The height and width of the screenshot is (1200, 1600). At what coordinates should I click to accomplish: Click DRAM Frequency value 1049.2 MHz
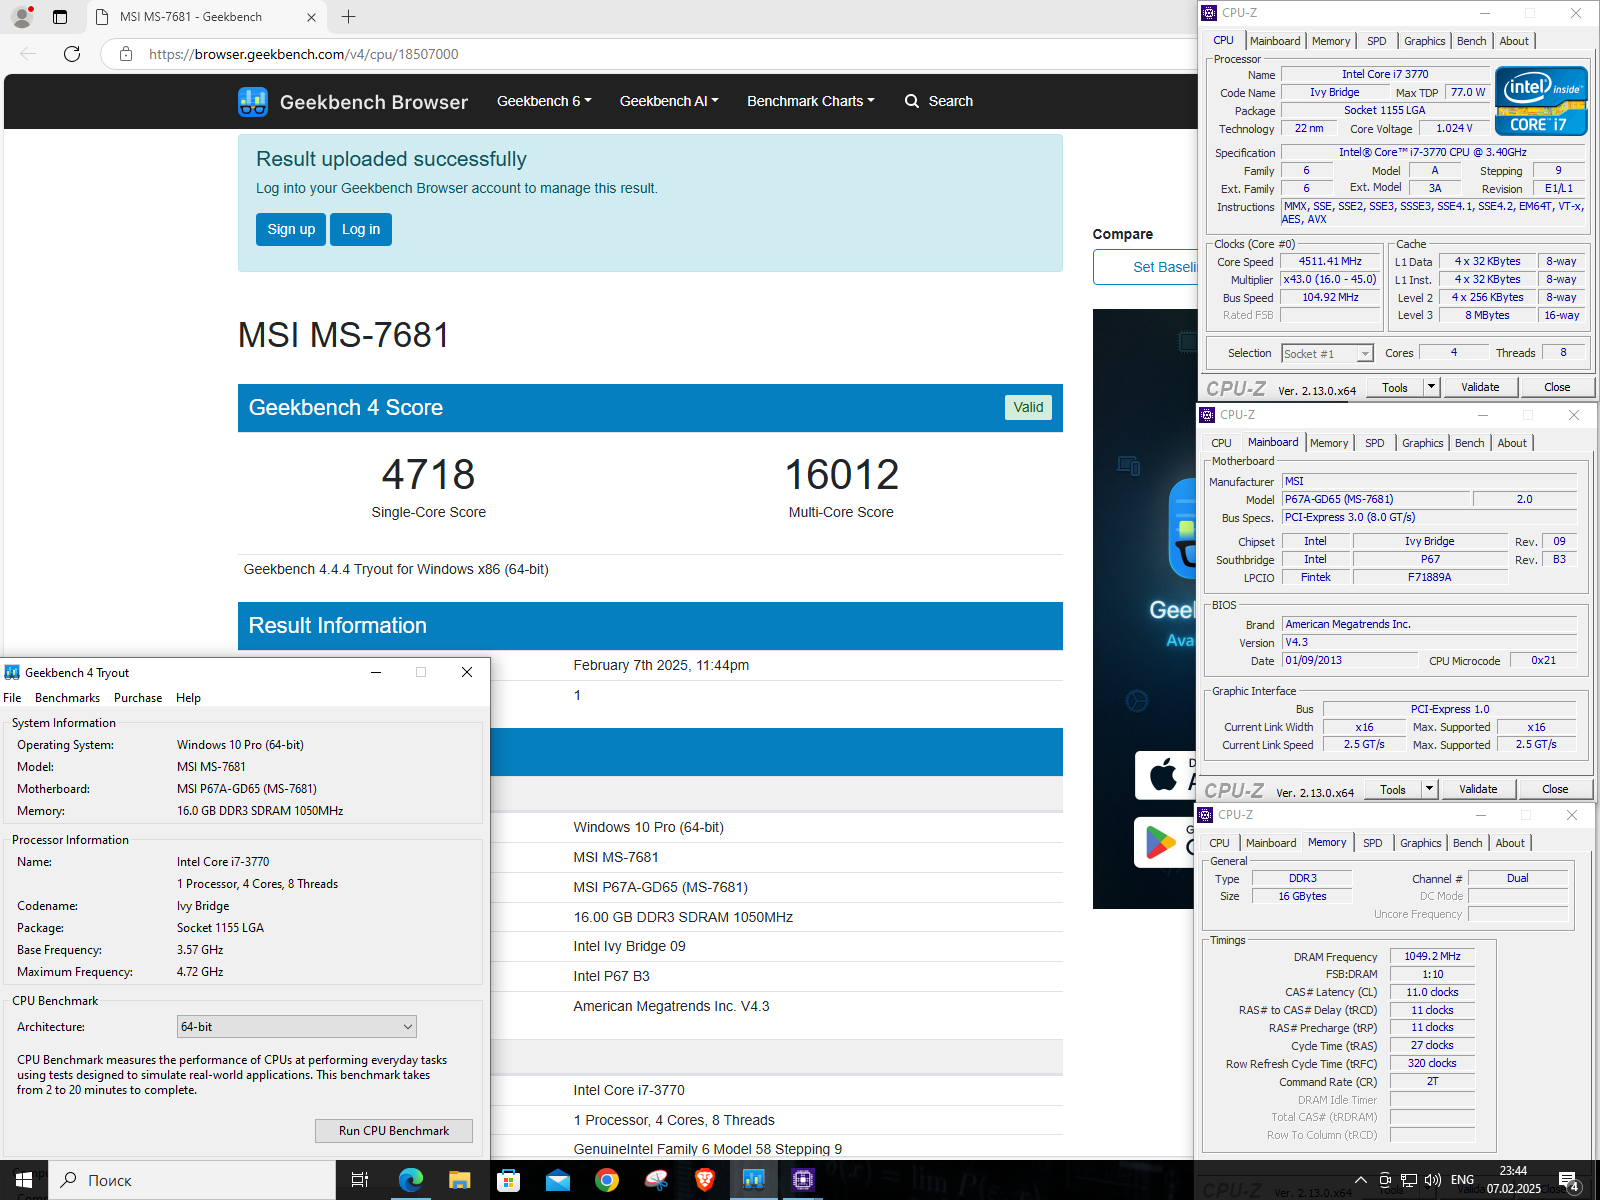1432,957
